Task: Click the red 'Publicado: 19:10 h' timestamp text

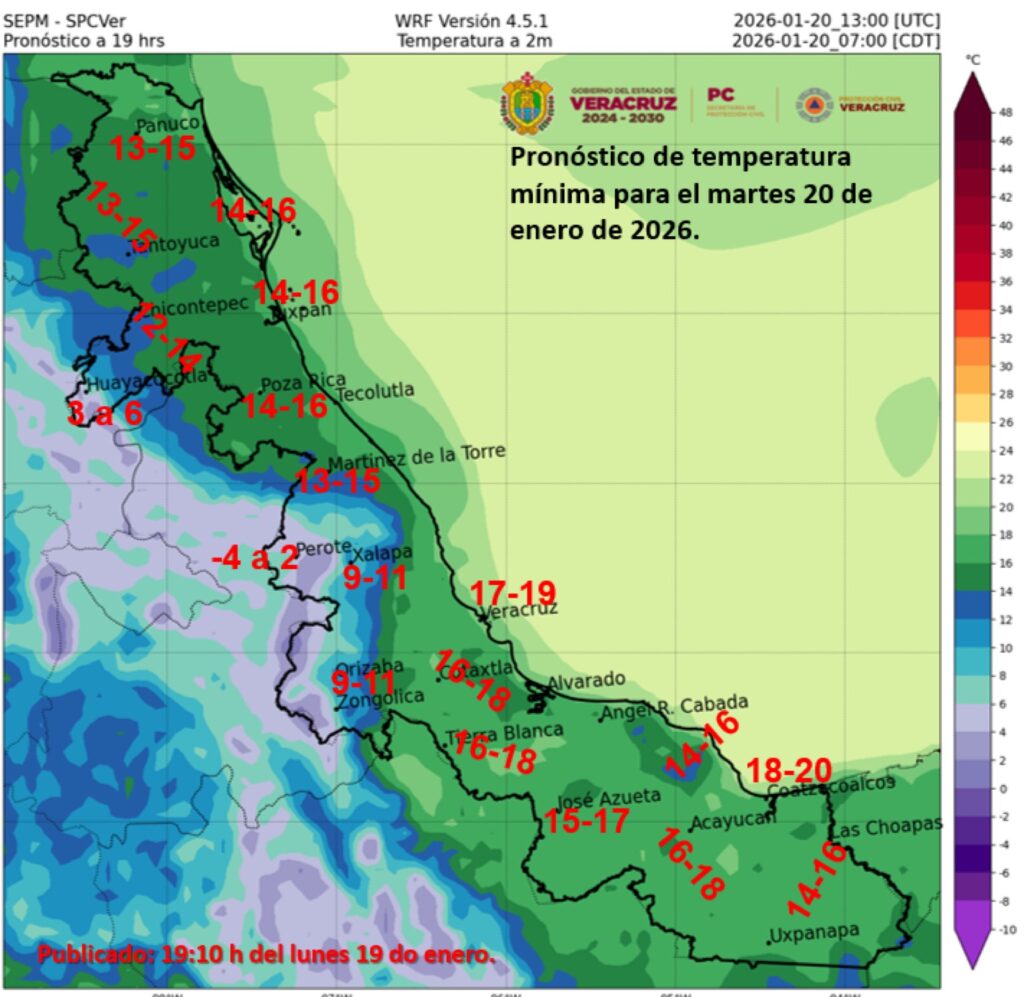Action: coord(266,954)
